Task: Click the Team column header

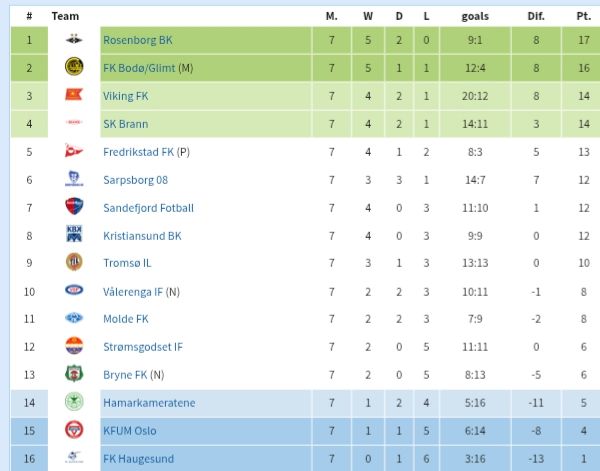Action: click(x=65, y=16)
